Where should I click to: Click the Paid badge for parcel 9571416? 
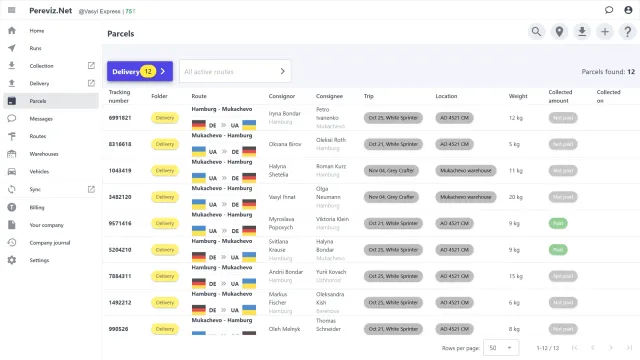[558, 223]
